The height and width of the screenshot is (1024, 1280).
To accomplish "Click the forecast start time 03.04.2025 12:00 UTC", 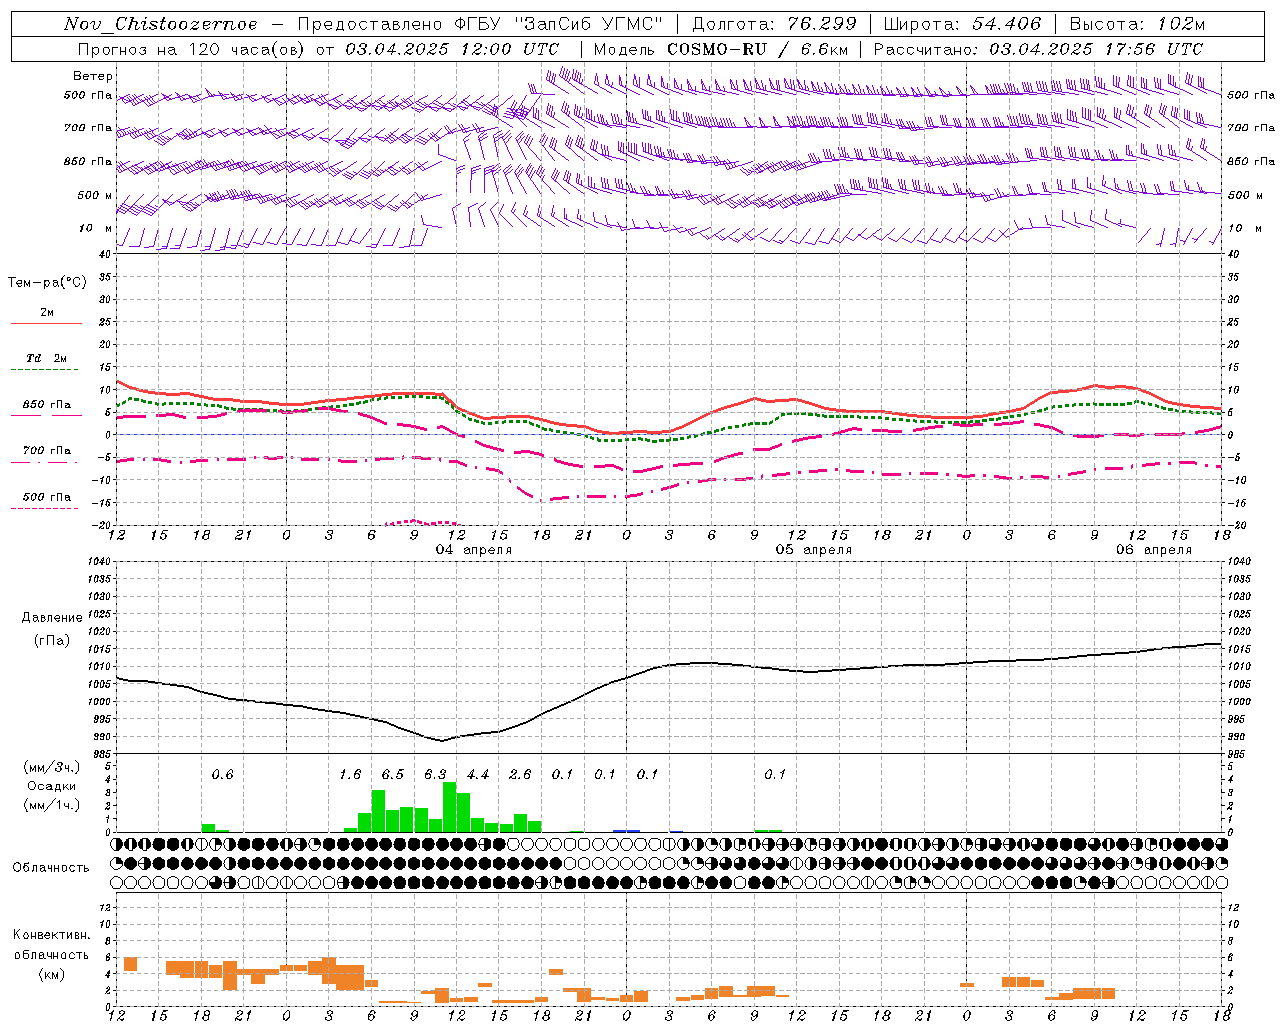I will [452, 49].
